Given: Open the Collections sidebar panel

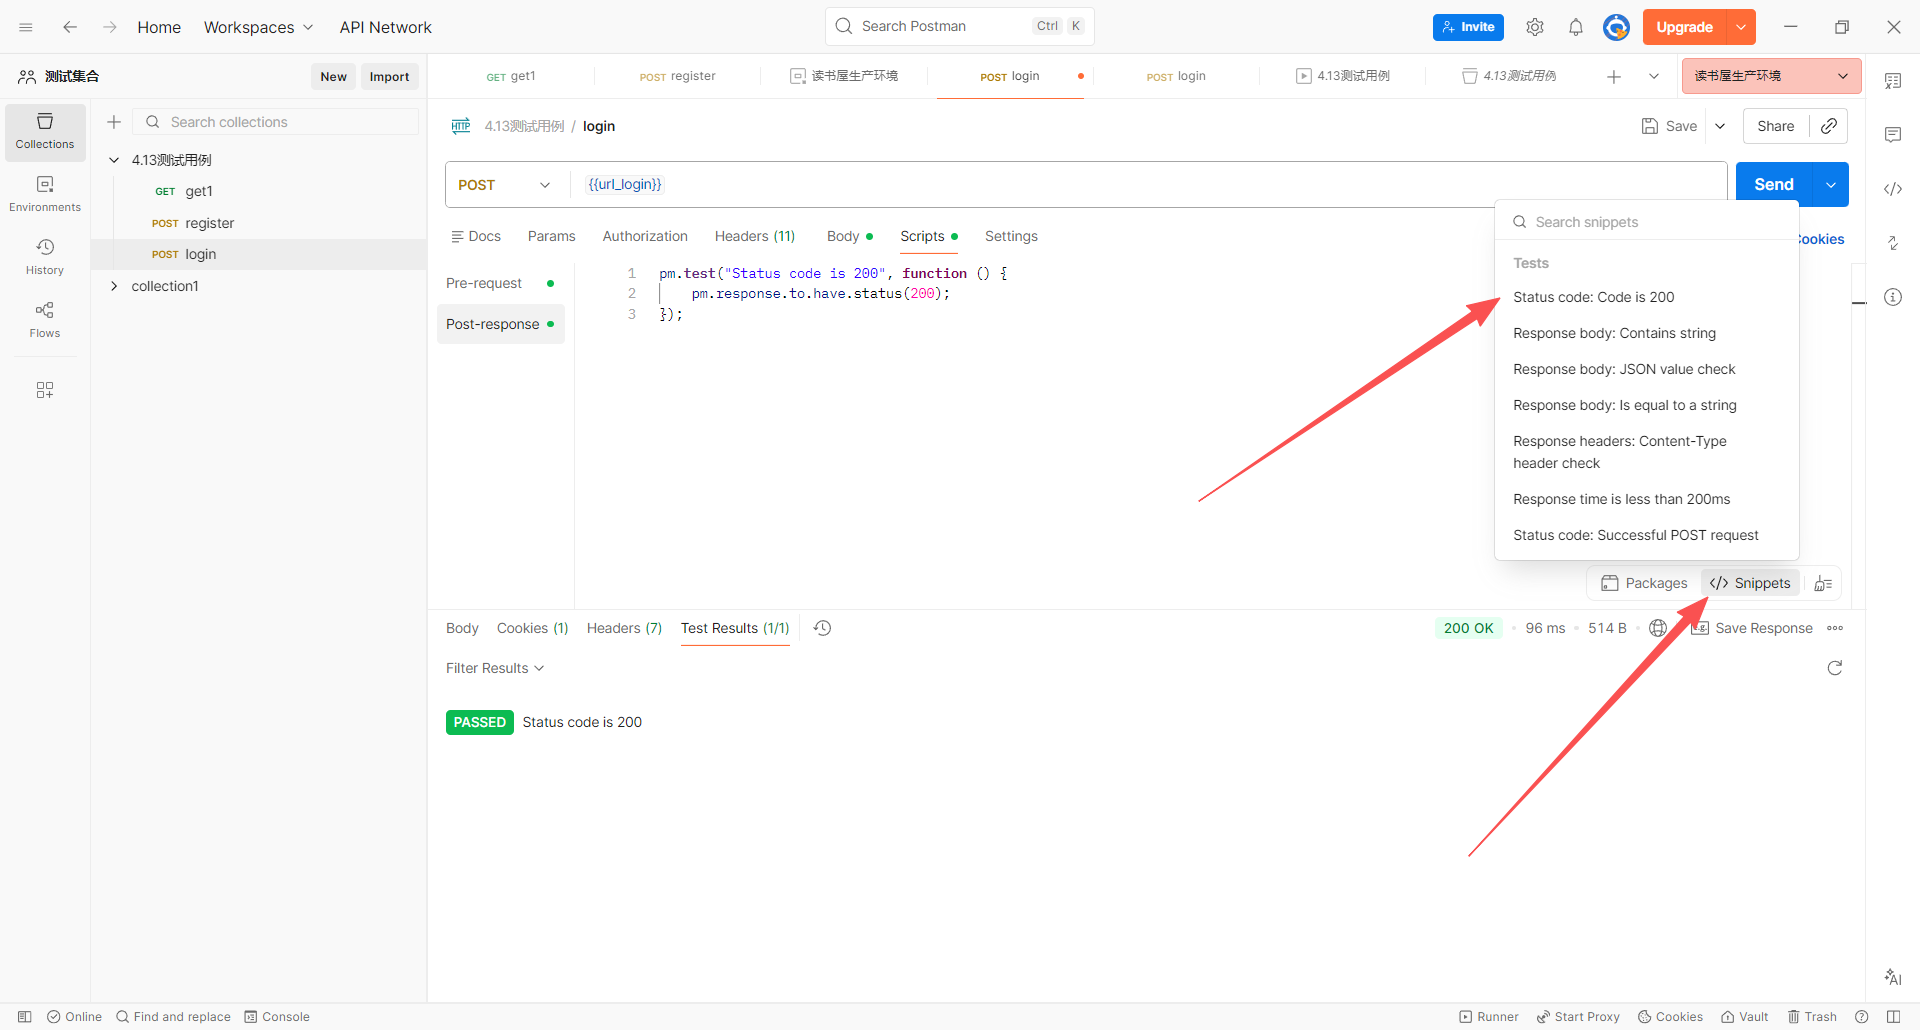Looking at the screenshot, I should pos(45,132).
